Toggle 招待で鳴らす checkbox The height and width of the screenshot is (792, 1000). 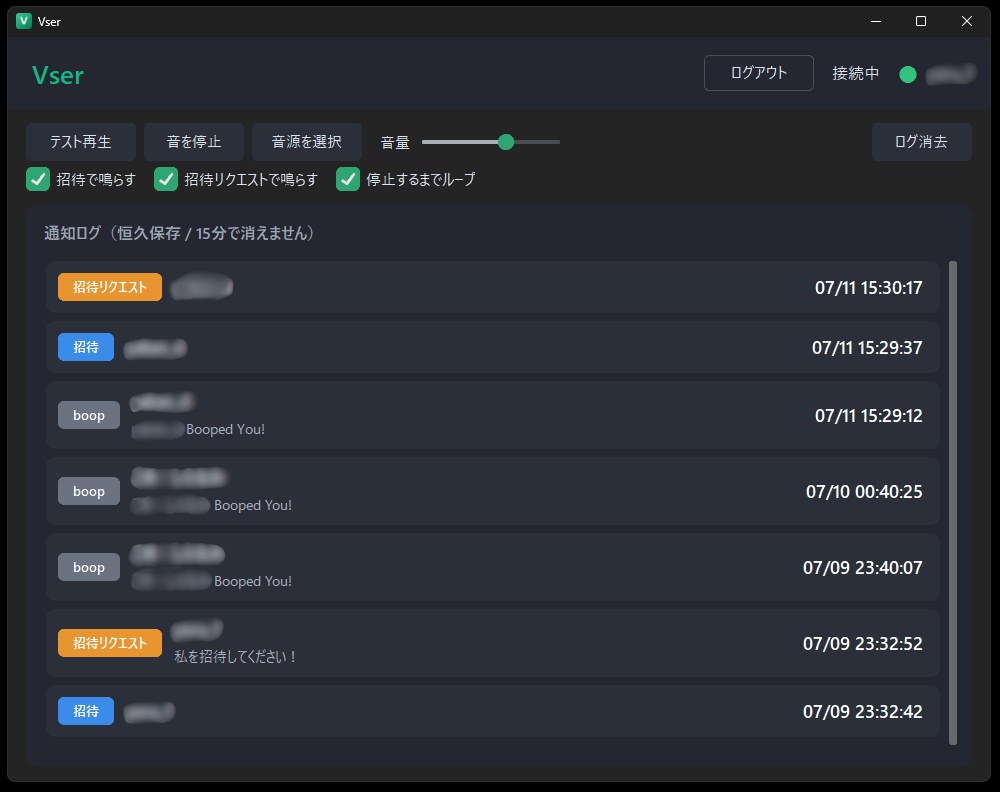click(38, 179)
